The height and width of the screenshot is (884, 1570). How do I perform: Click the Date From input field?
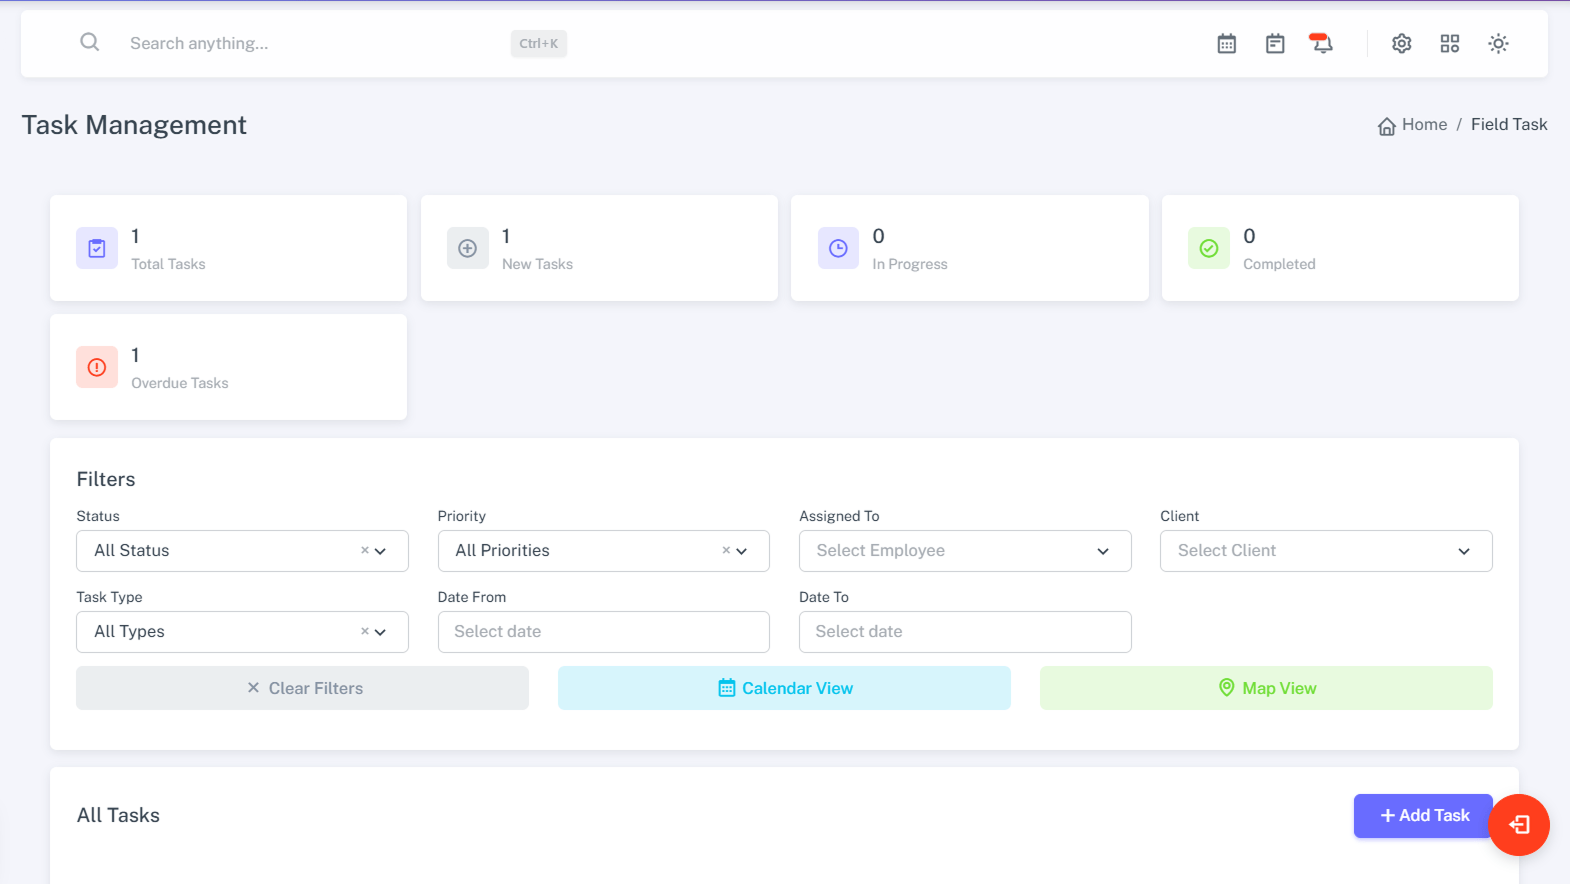[x=603, y=632]
